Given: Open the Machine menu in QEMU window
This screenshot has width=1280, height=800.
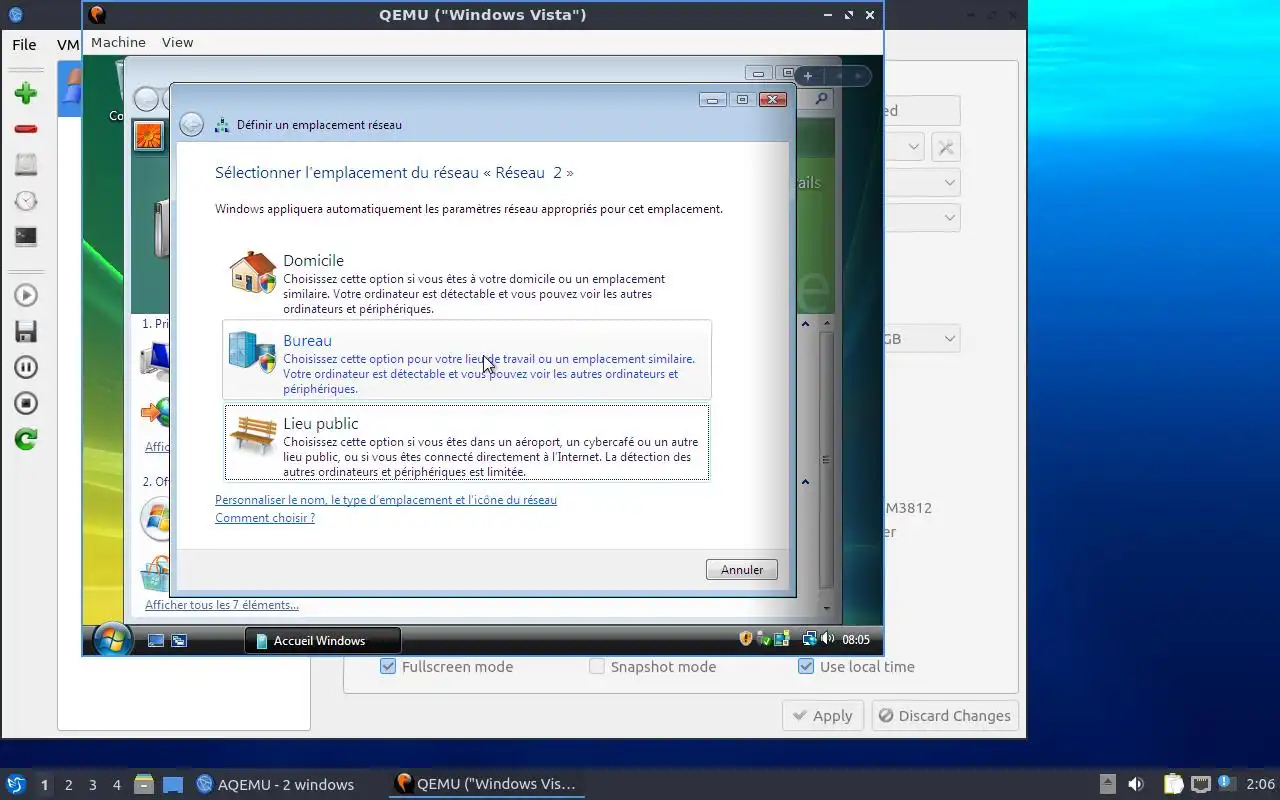Looking at the screenshot, I should click(x=118, y=42).
